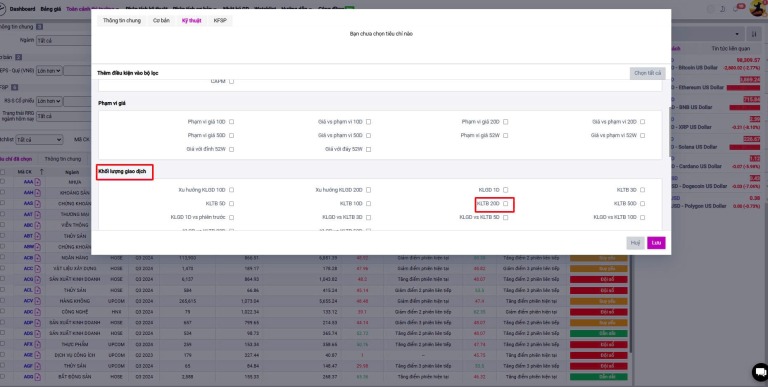This screenshot has width=768, height=387.
Task: Open EPS - Quý Lớn hơn dropdown
Action: (49, 71)
